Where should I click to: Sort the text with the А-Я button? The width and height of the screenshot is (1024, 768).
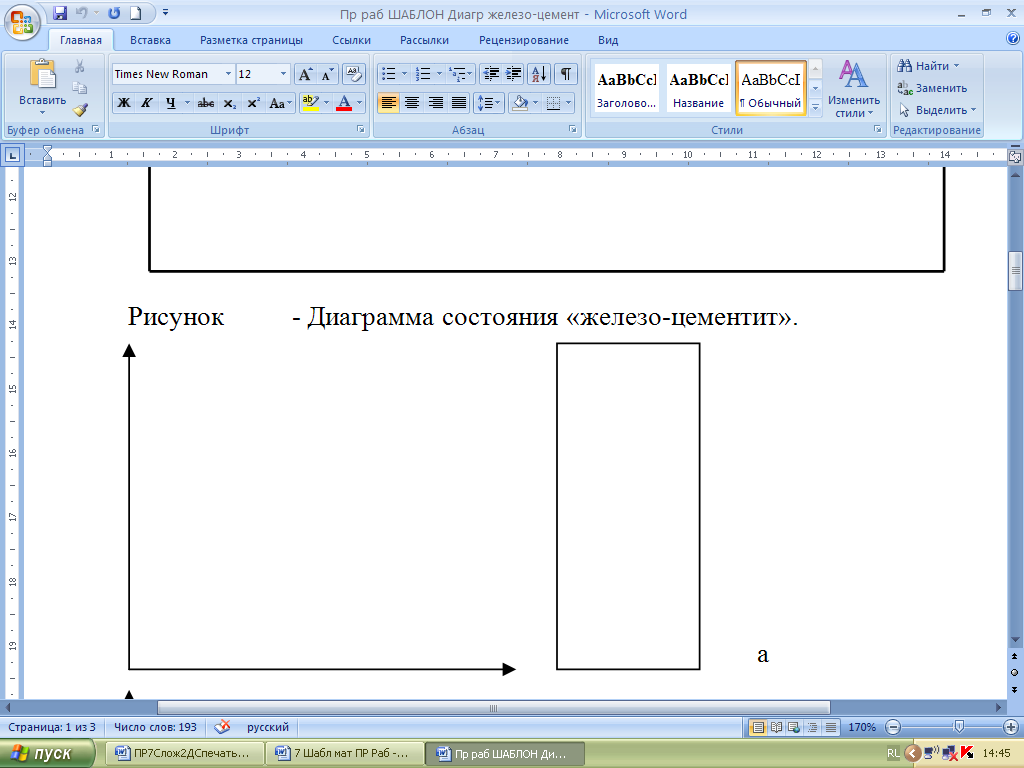click(539, 74)
